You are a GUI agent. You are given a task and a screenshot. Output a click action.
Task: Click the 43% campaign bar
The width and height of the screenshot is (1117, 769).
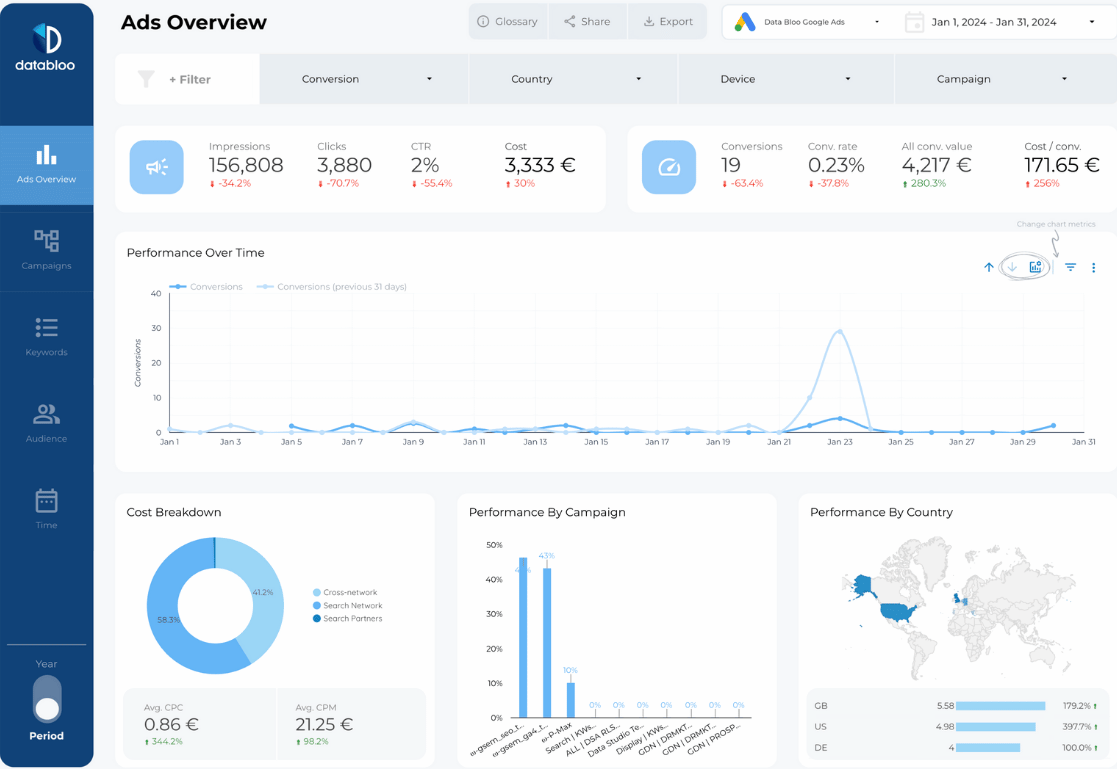547,642
